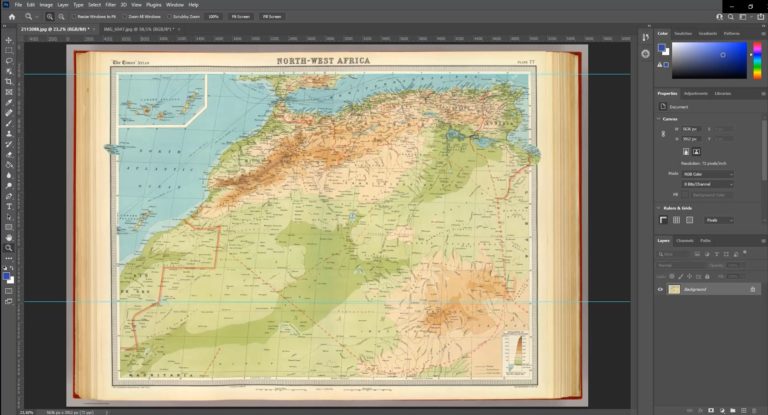
Task: Toggle Zoom All Windows checkbox
Action: [125, 17]
